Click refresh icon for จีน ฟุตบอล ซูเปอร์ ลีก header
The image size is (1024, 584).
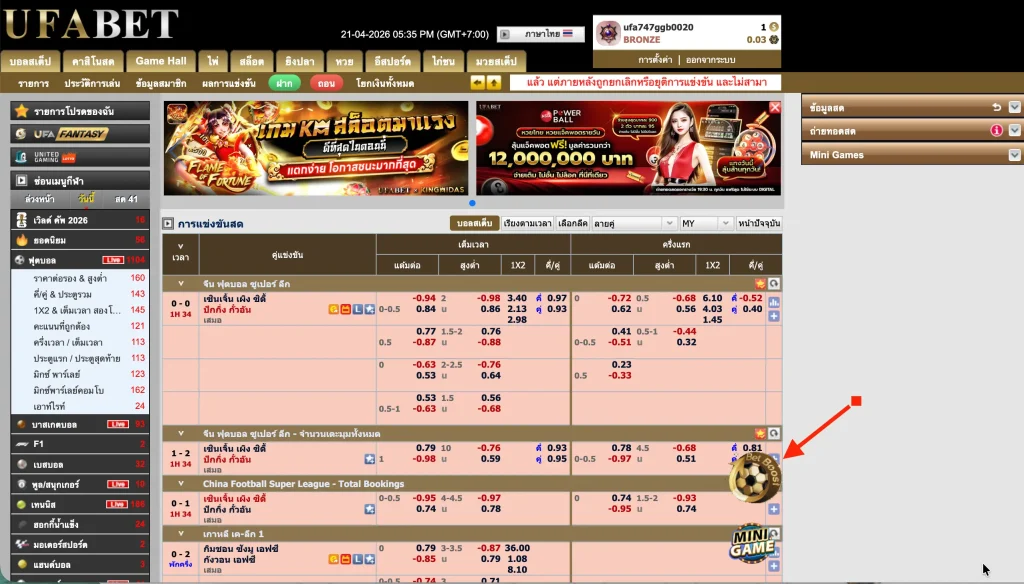coord(774,284)
